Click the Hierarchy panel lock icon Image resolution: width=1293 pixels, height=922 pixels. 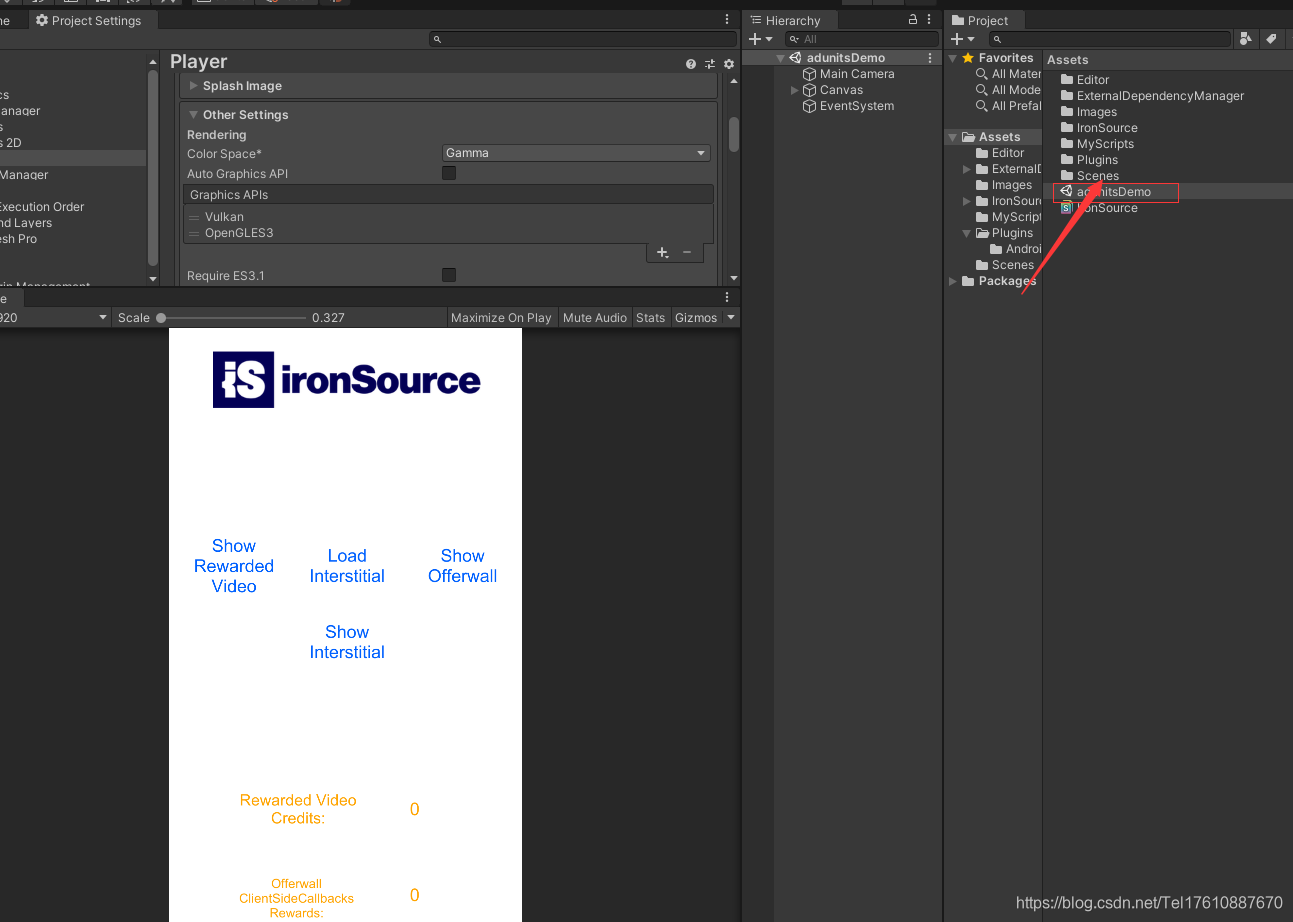click(x=913, y=19)
